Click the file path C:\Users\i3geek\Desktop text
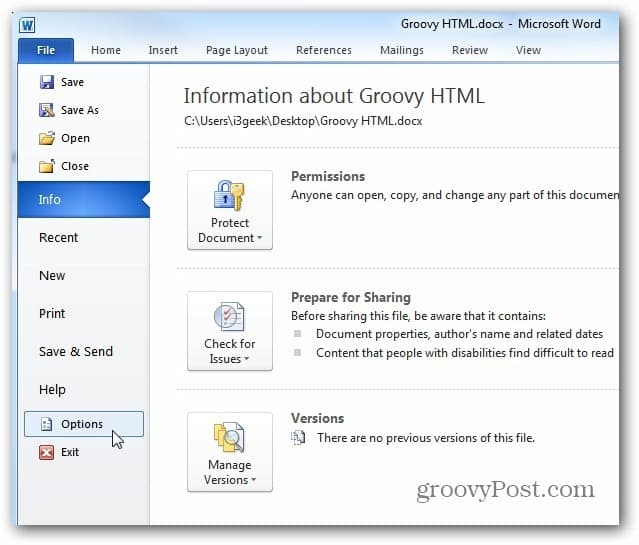 (303, 121)
